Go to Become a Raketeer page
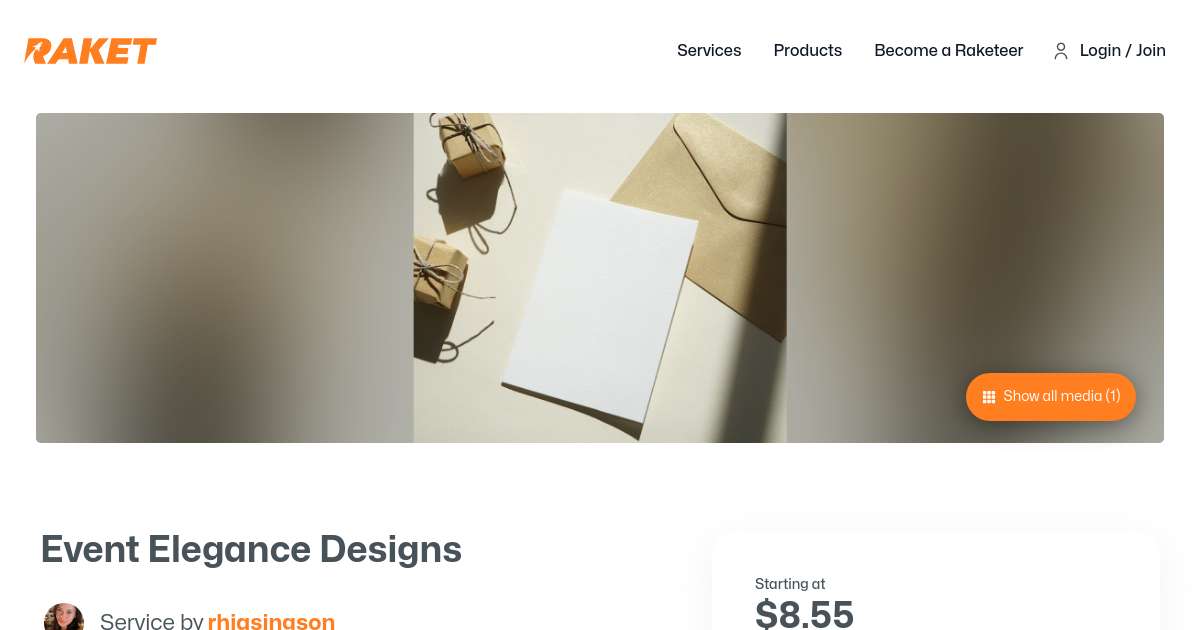The image size is (1200, 630). [949, 50]
